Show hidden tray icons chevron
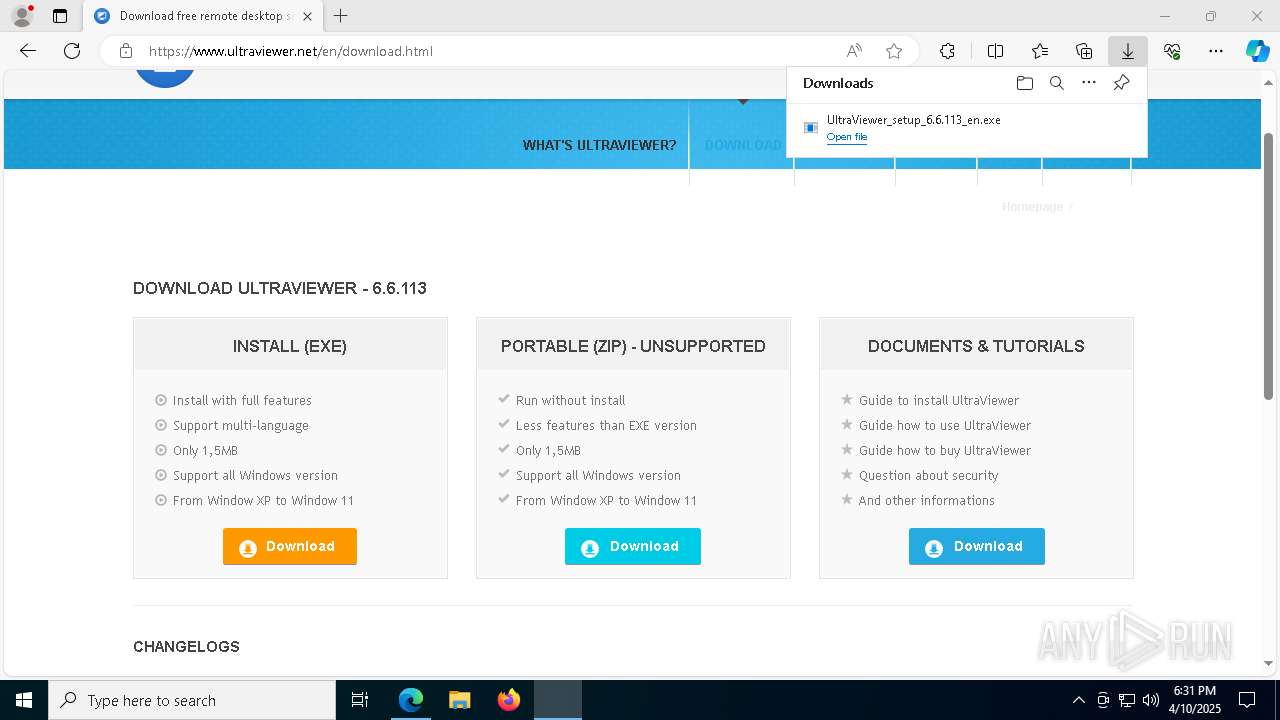 tap(1078, 700)
